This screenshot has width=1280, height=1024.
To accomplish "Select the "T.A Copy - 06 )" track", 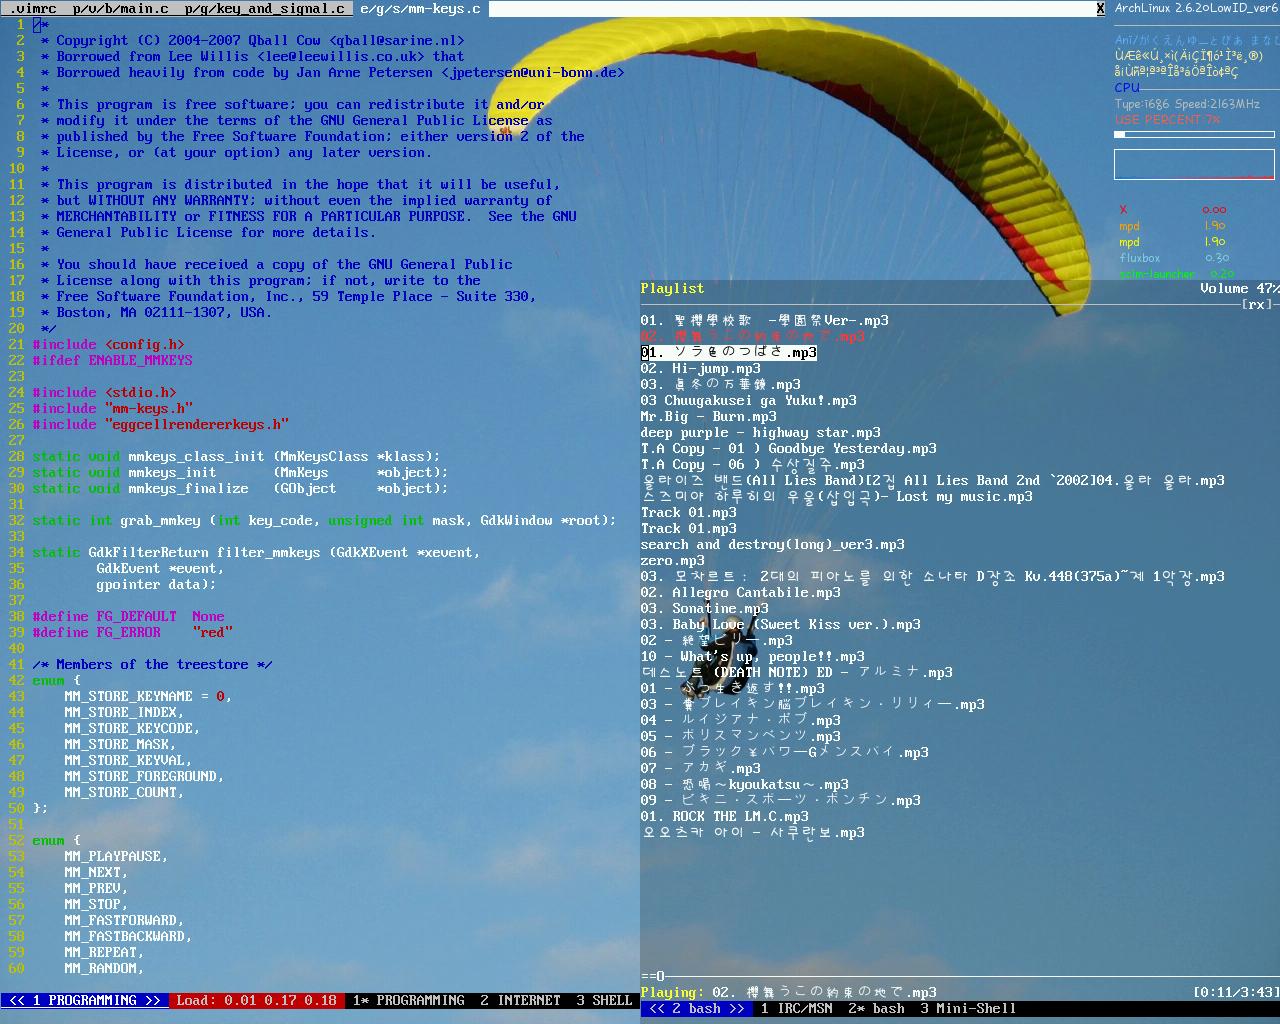I will click(753, 464).
